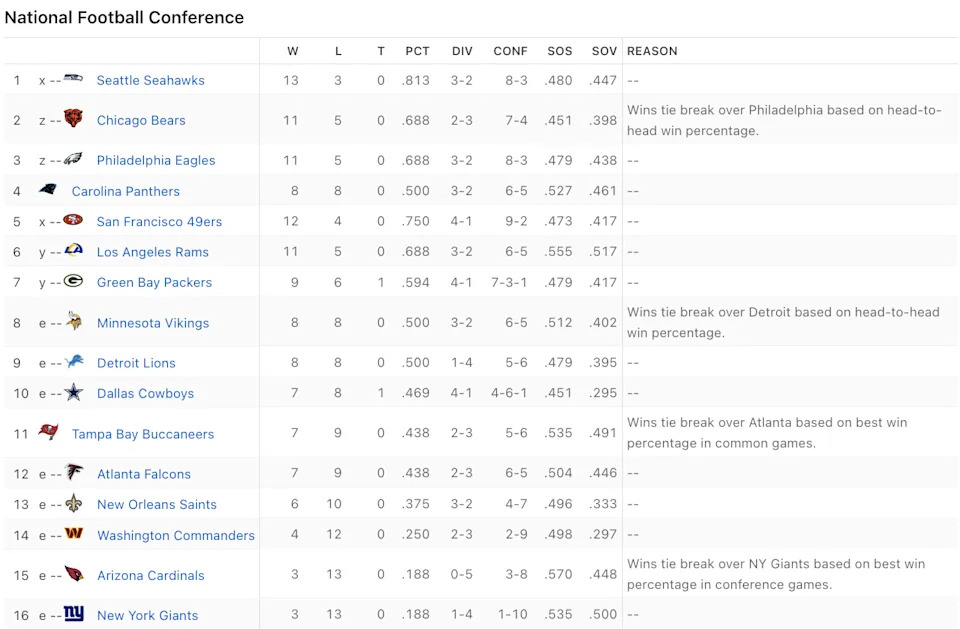Click the W column header

pos(292,51)
